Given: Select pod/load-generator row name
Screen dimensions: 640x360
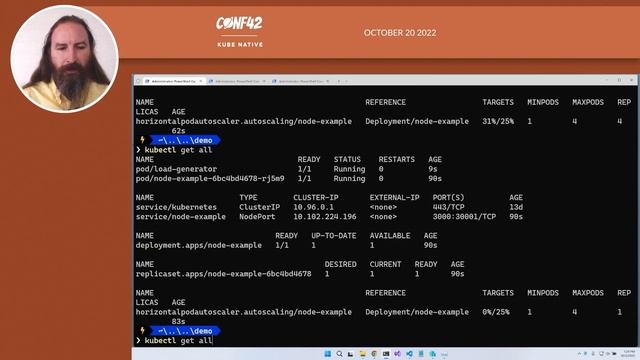Looking at the screenshot, I should [x=176, y=169].
